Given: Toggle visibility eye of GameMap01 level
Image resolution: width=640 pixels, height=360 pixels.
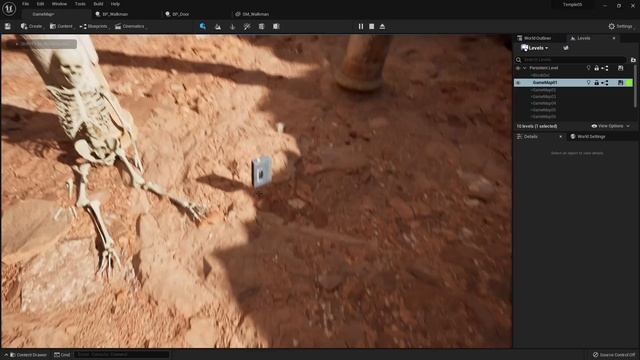Looking at the screenshot, I should [518, 83].
